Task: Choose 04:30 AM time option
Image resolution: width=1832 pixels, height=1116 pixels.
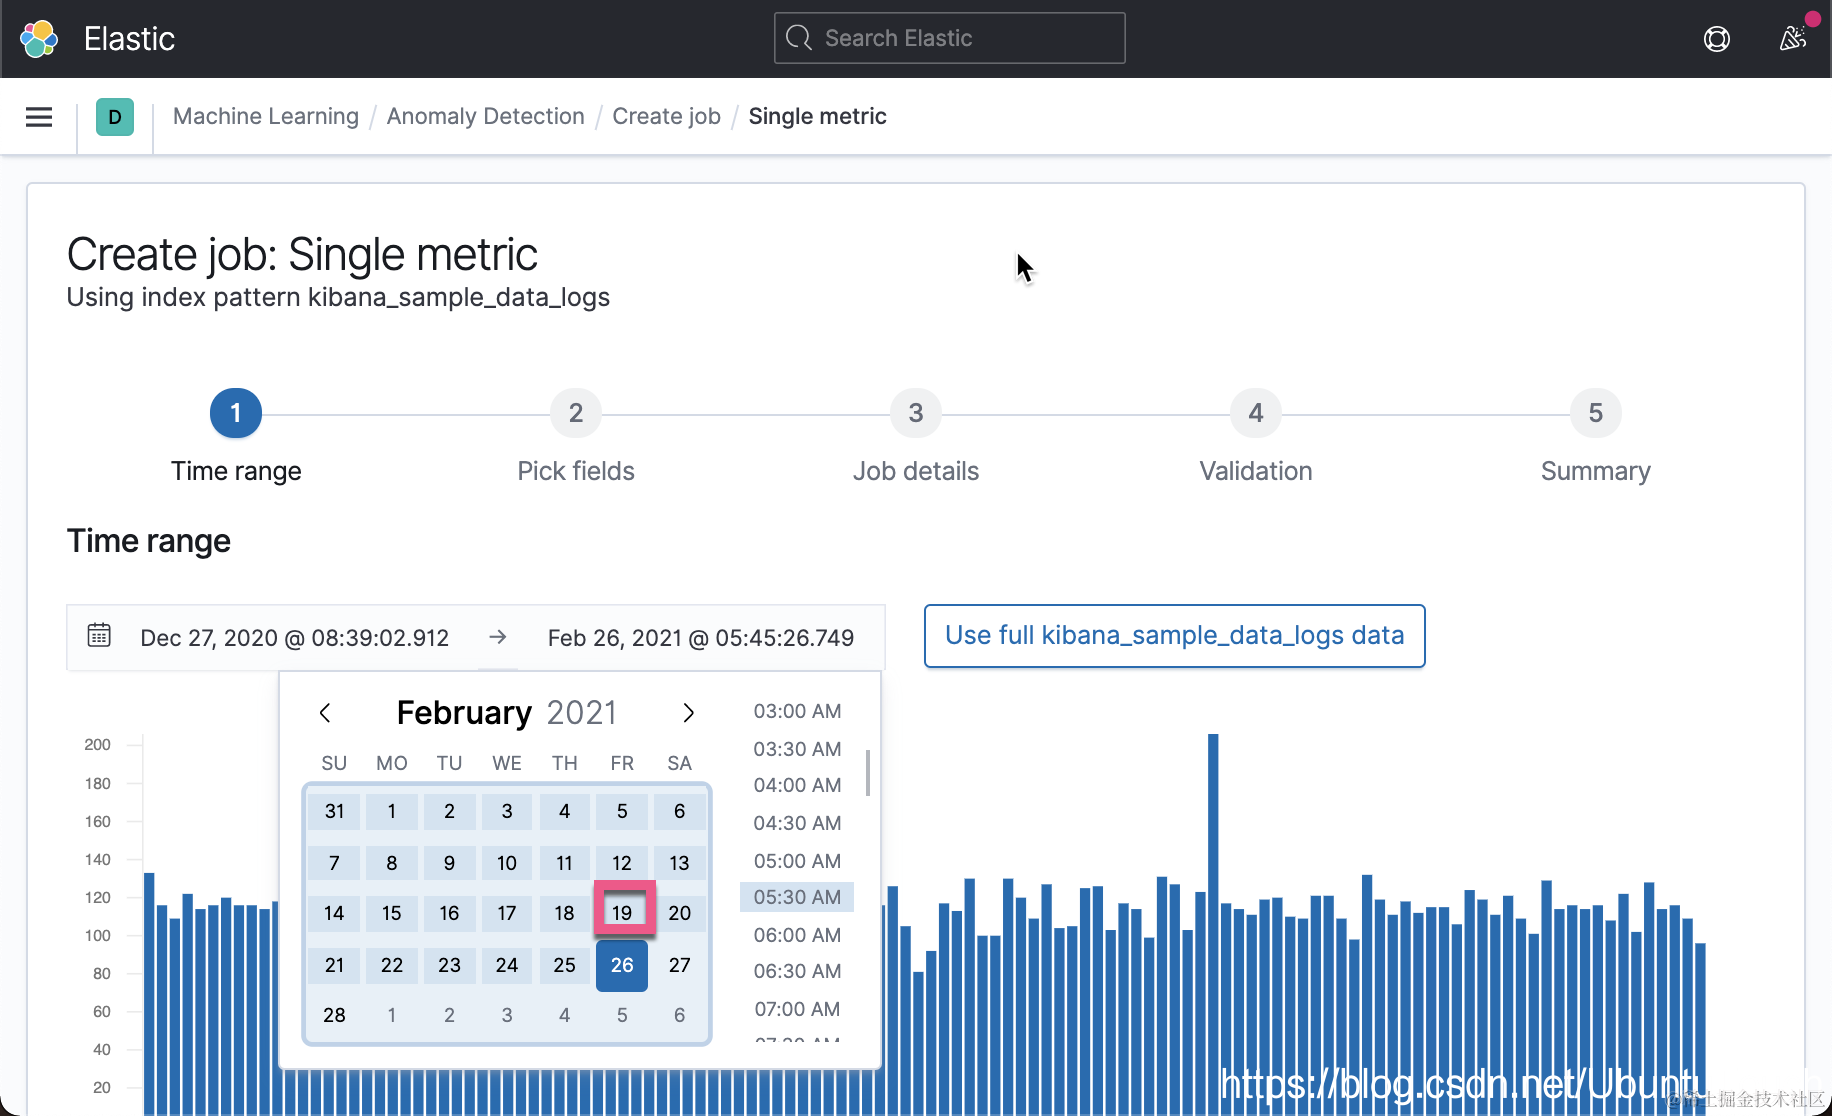Action: 797,823
